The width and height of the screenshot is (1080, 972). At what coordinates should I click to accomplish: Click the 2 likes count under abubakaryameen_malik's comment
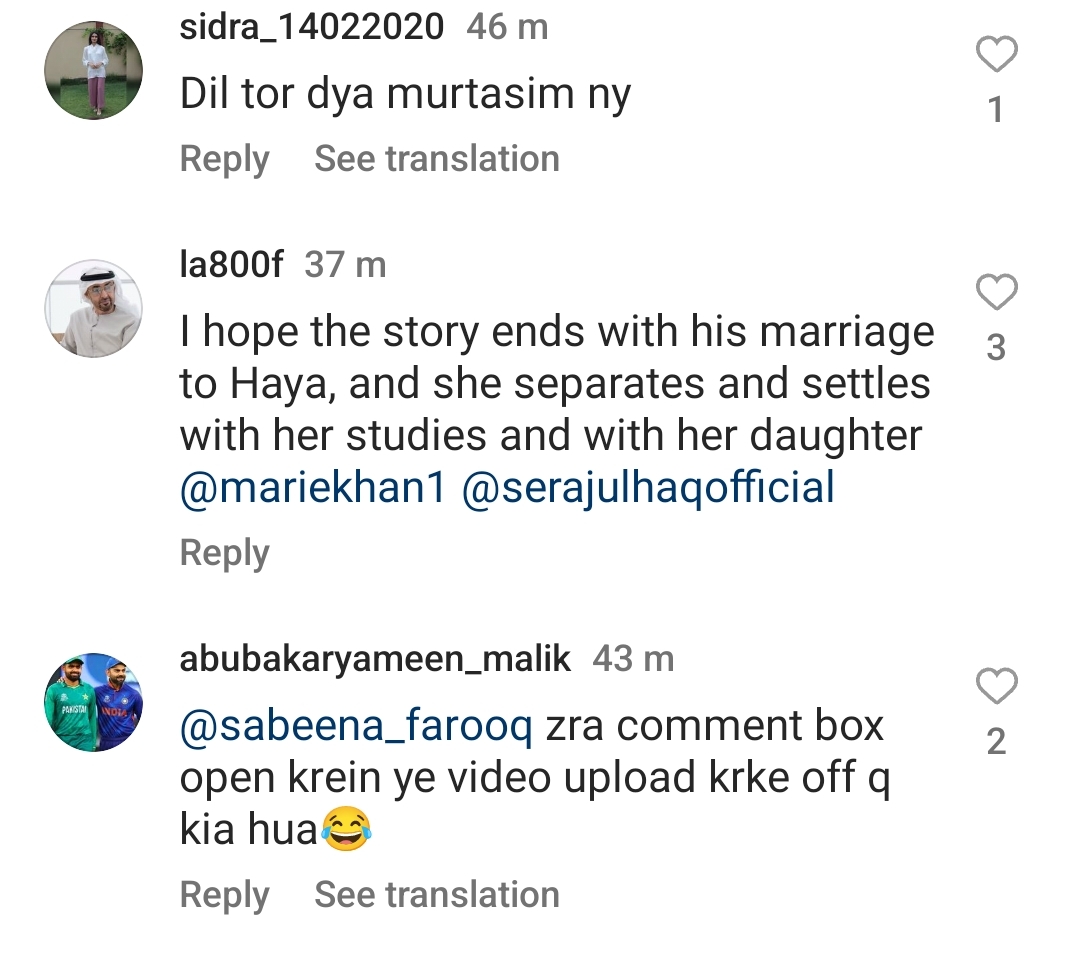point(995,742)
